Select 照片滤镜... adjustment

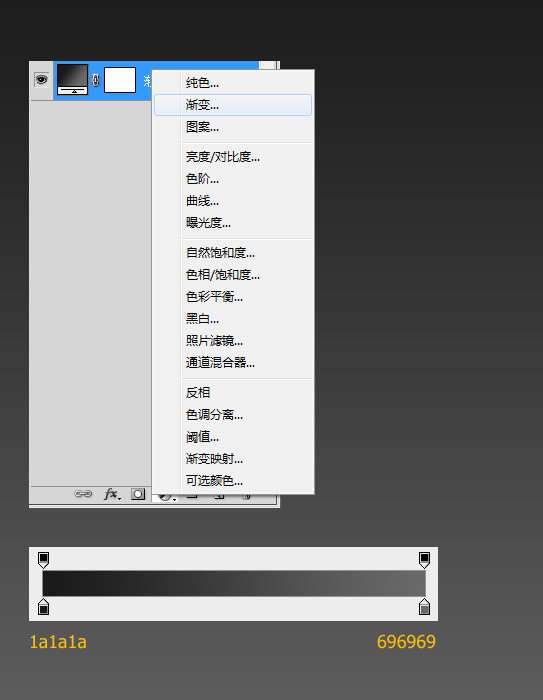pos(233,341)
